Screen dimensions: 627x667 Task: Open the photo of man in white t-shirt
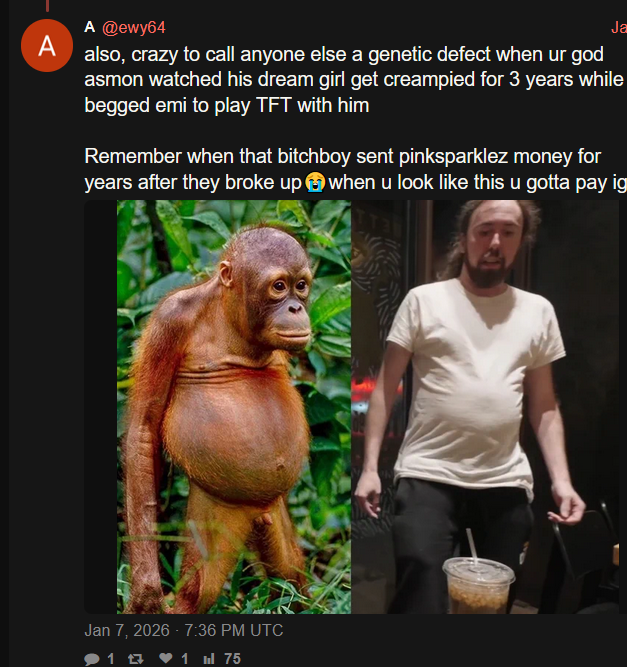click(485, 407)
